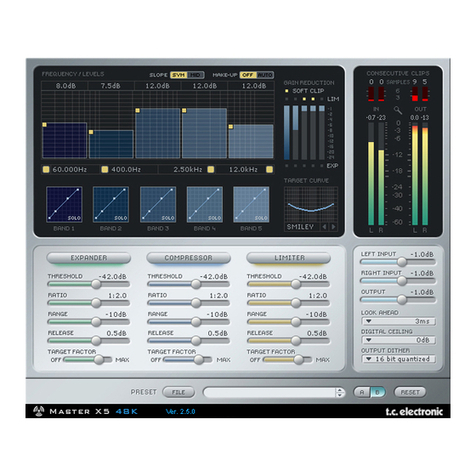Screen dimensions: 476x476
Task: Step through presets with the preset field arrows
Action: pos(340,392)
